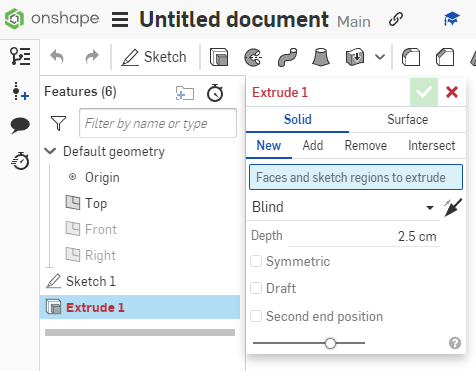Start a new Sketch

tap(154, 57)
